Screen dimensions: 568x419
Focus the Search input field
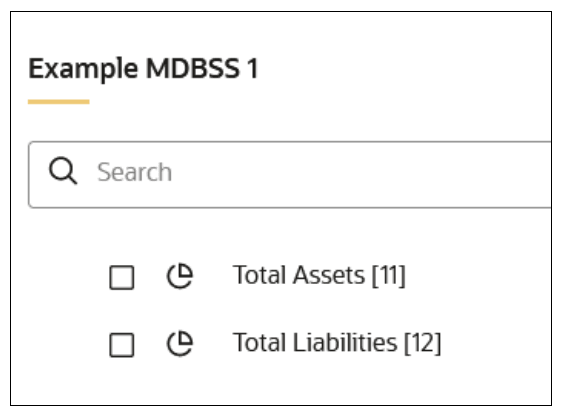point(290,175)
